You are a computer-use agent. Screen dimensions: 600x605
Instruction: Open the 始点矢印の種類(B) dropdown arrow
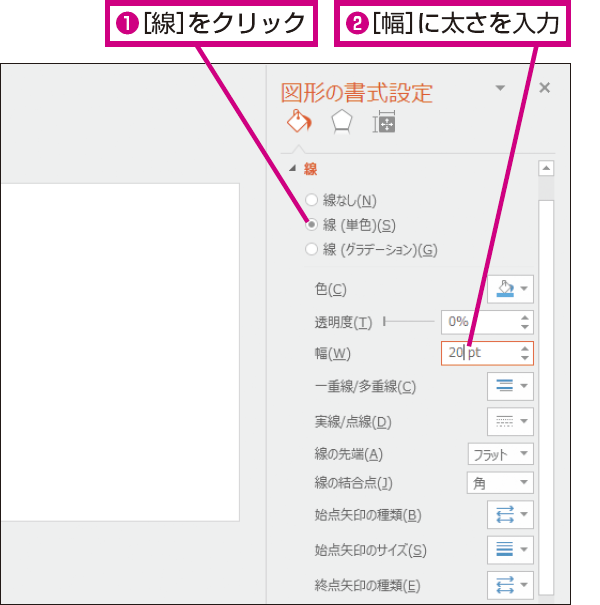pyautogui.click(x=524, y=514)
